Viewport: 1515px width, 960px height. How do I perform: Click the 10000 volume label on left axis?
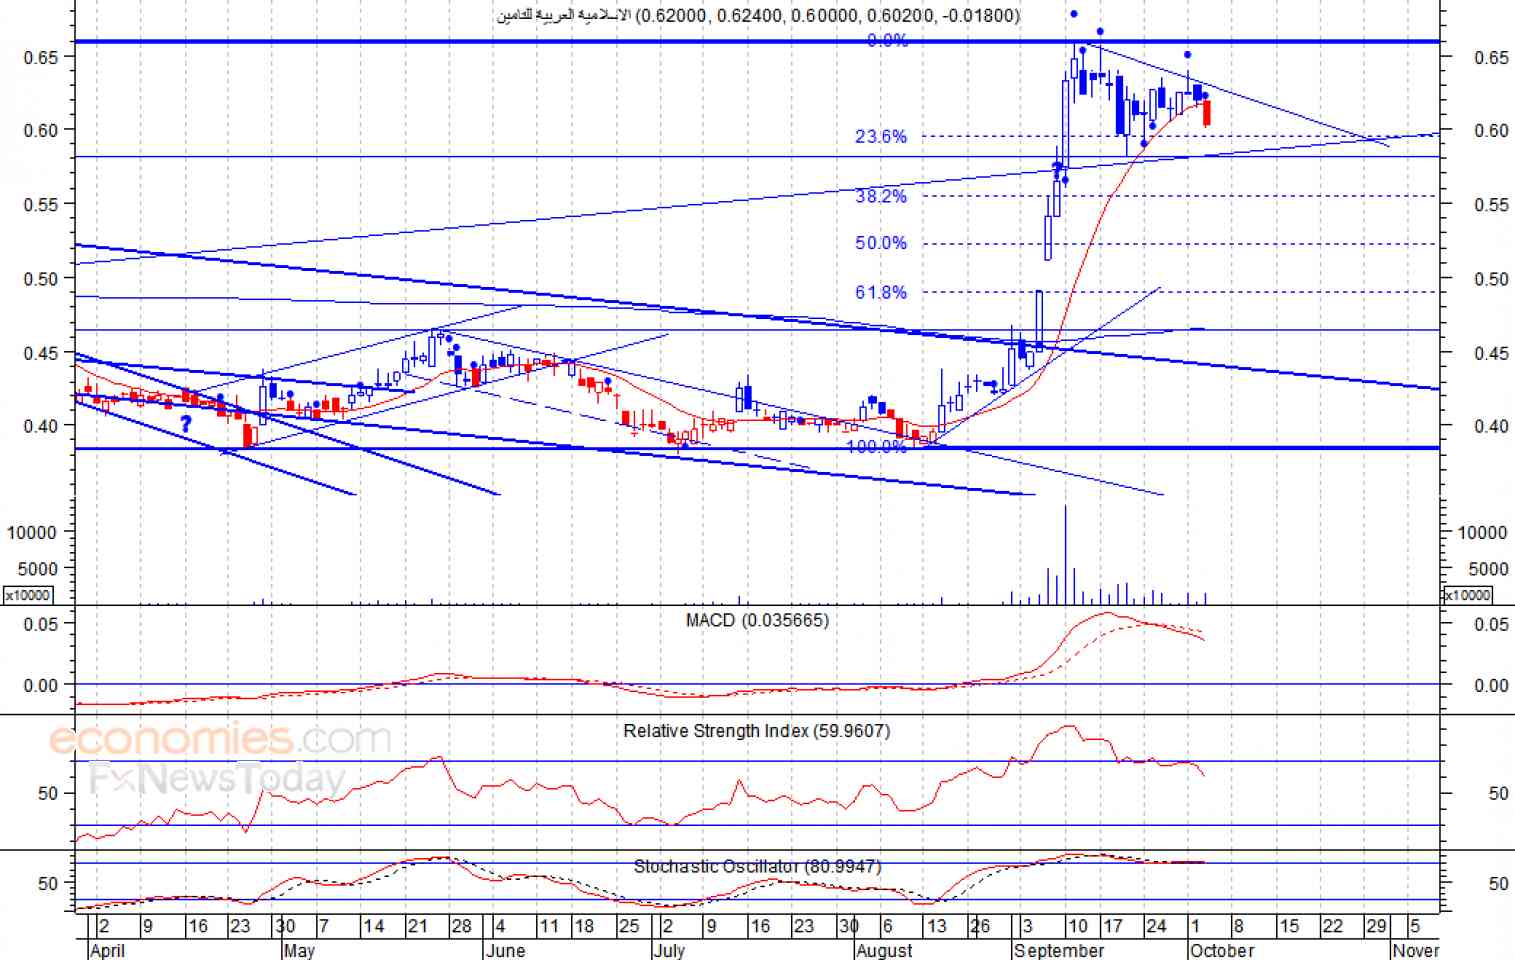[32, 533]
